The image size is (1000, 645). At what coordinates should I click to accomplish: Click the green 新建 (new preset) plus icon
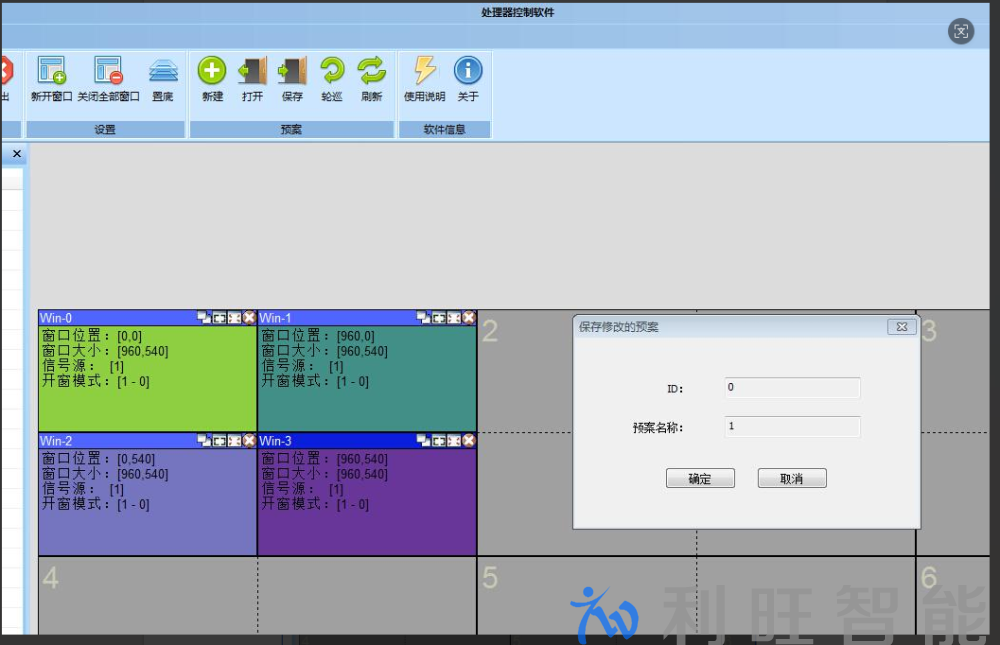pyautogui.click(x=212, y=71)
